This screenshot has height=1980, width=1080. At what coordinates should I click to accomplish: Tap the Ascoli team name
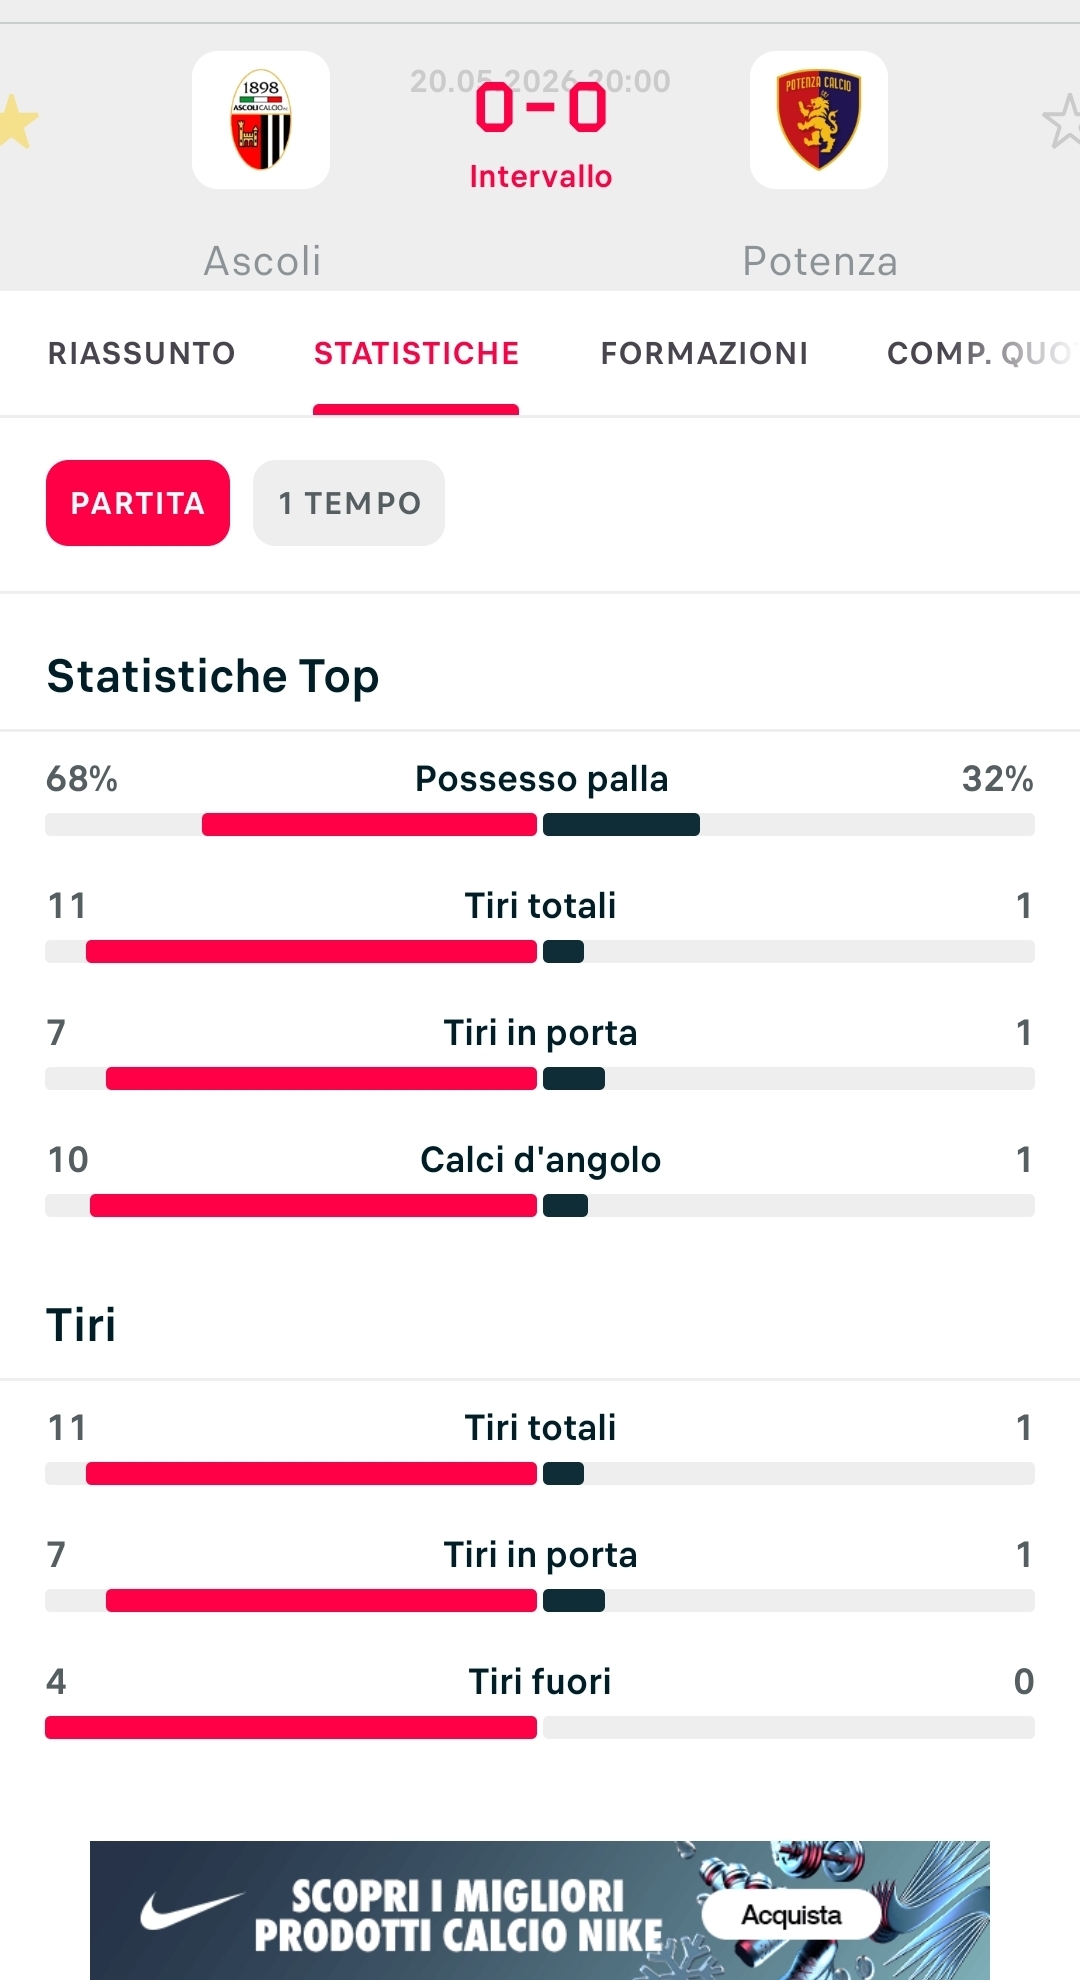pyautogui.click(x=263, y=261)
